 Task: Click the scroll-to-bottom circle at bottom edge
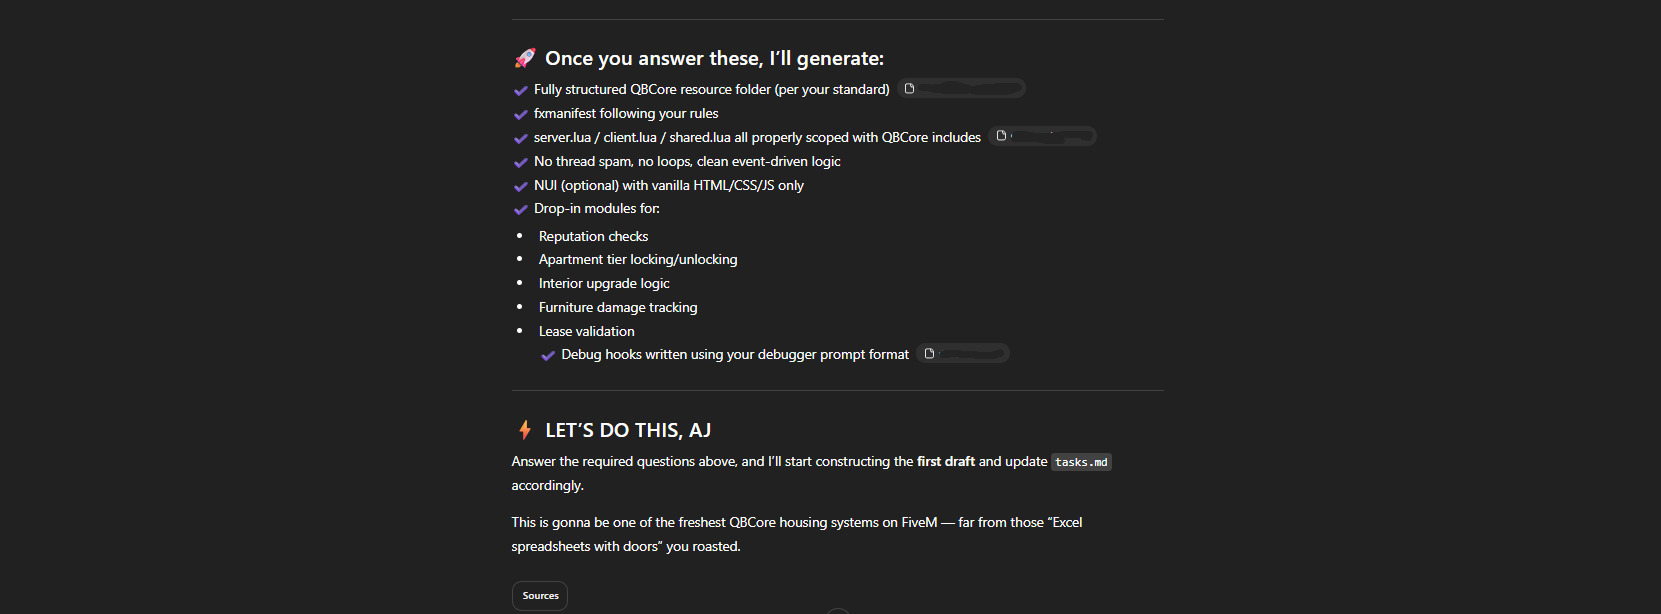838,611
